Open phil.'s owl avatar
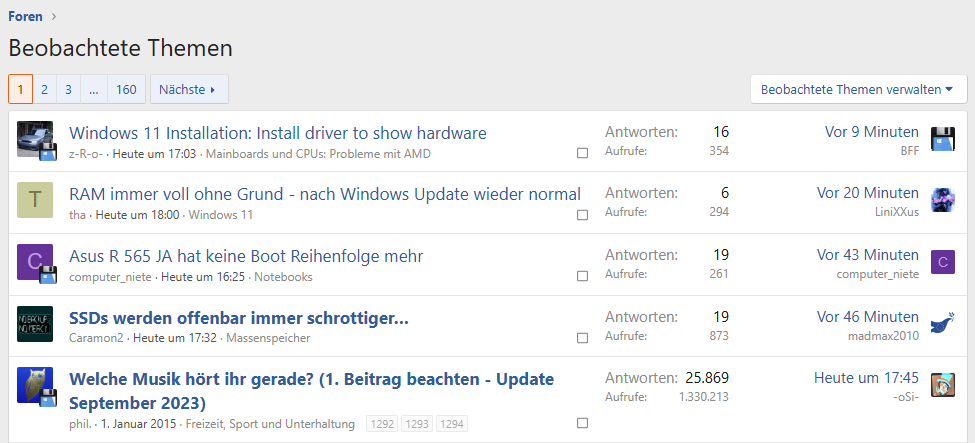This screenshot has width=975, height=443. (x=35, y=385)
